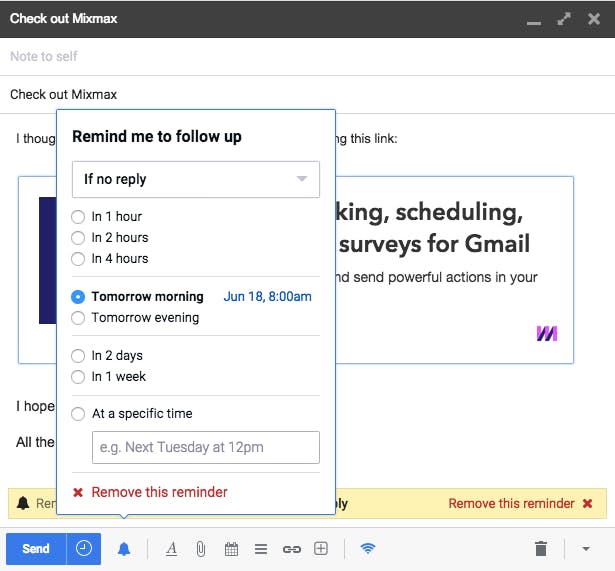Select the 'In 1 week' option
Viewport: 615px width, 571px height.
coord(108,377)
